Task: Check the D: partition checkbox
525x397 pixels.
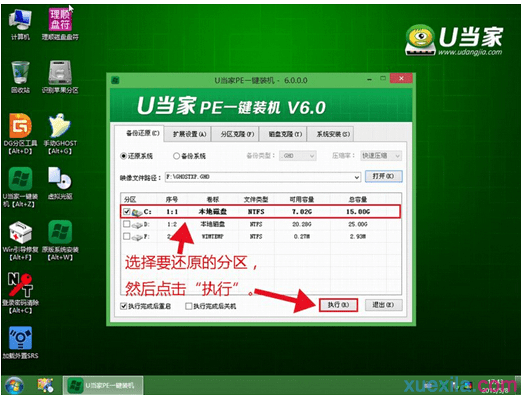Action: click(x=127, y=224)
